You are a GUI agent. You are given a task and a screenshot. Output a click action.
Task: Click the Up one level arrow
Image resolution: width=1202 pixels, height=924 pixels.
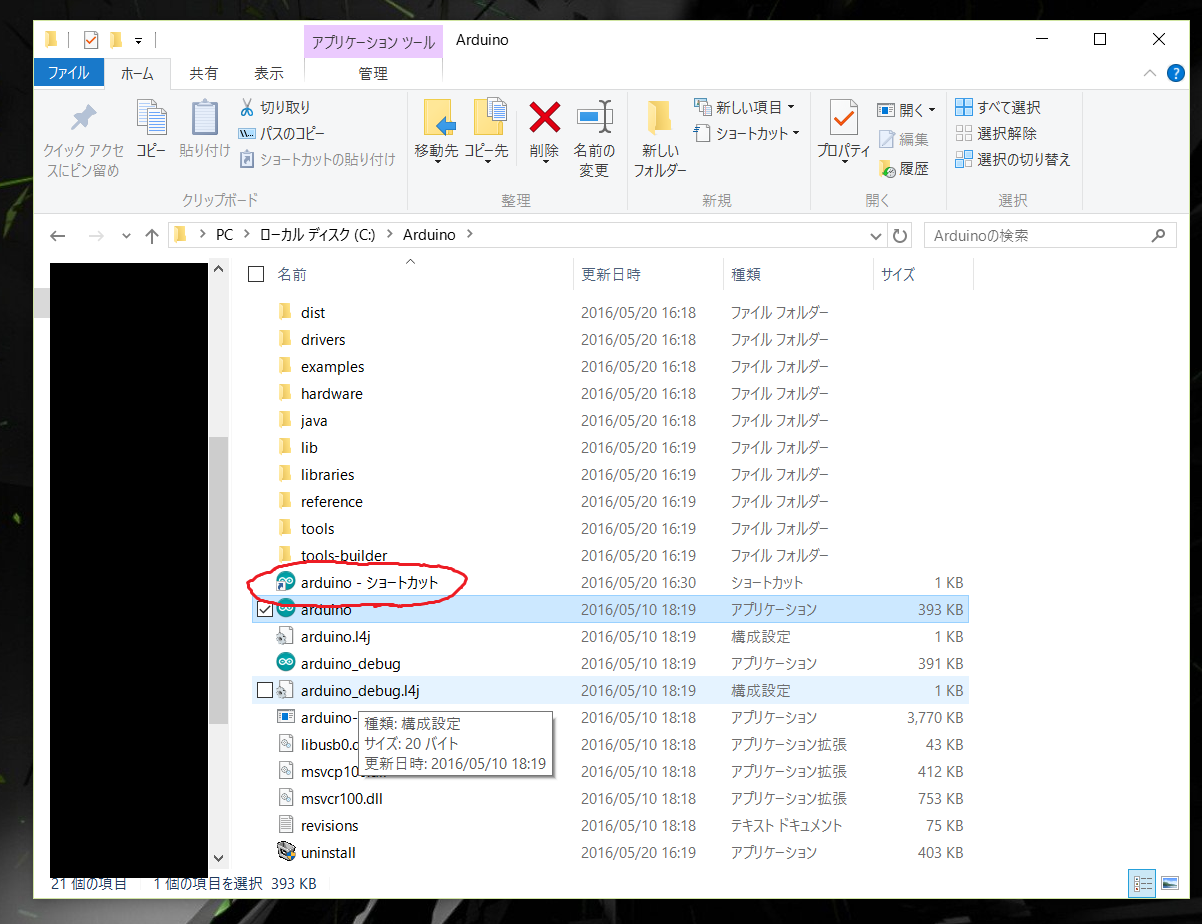152,236
